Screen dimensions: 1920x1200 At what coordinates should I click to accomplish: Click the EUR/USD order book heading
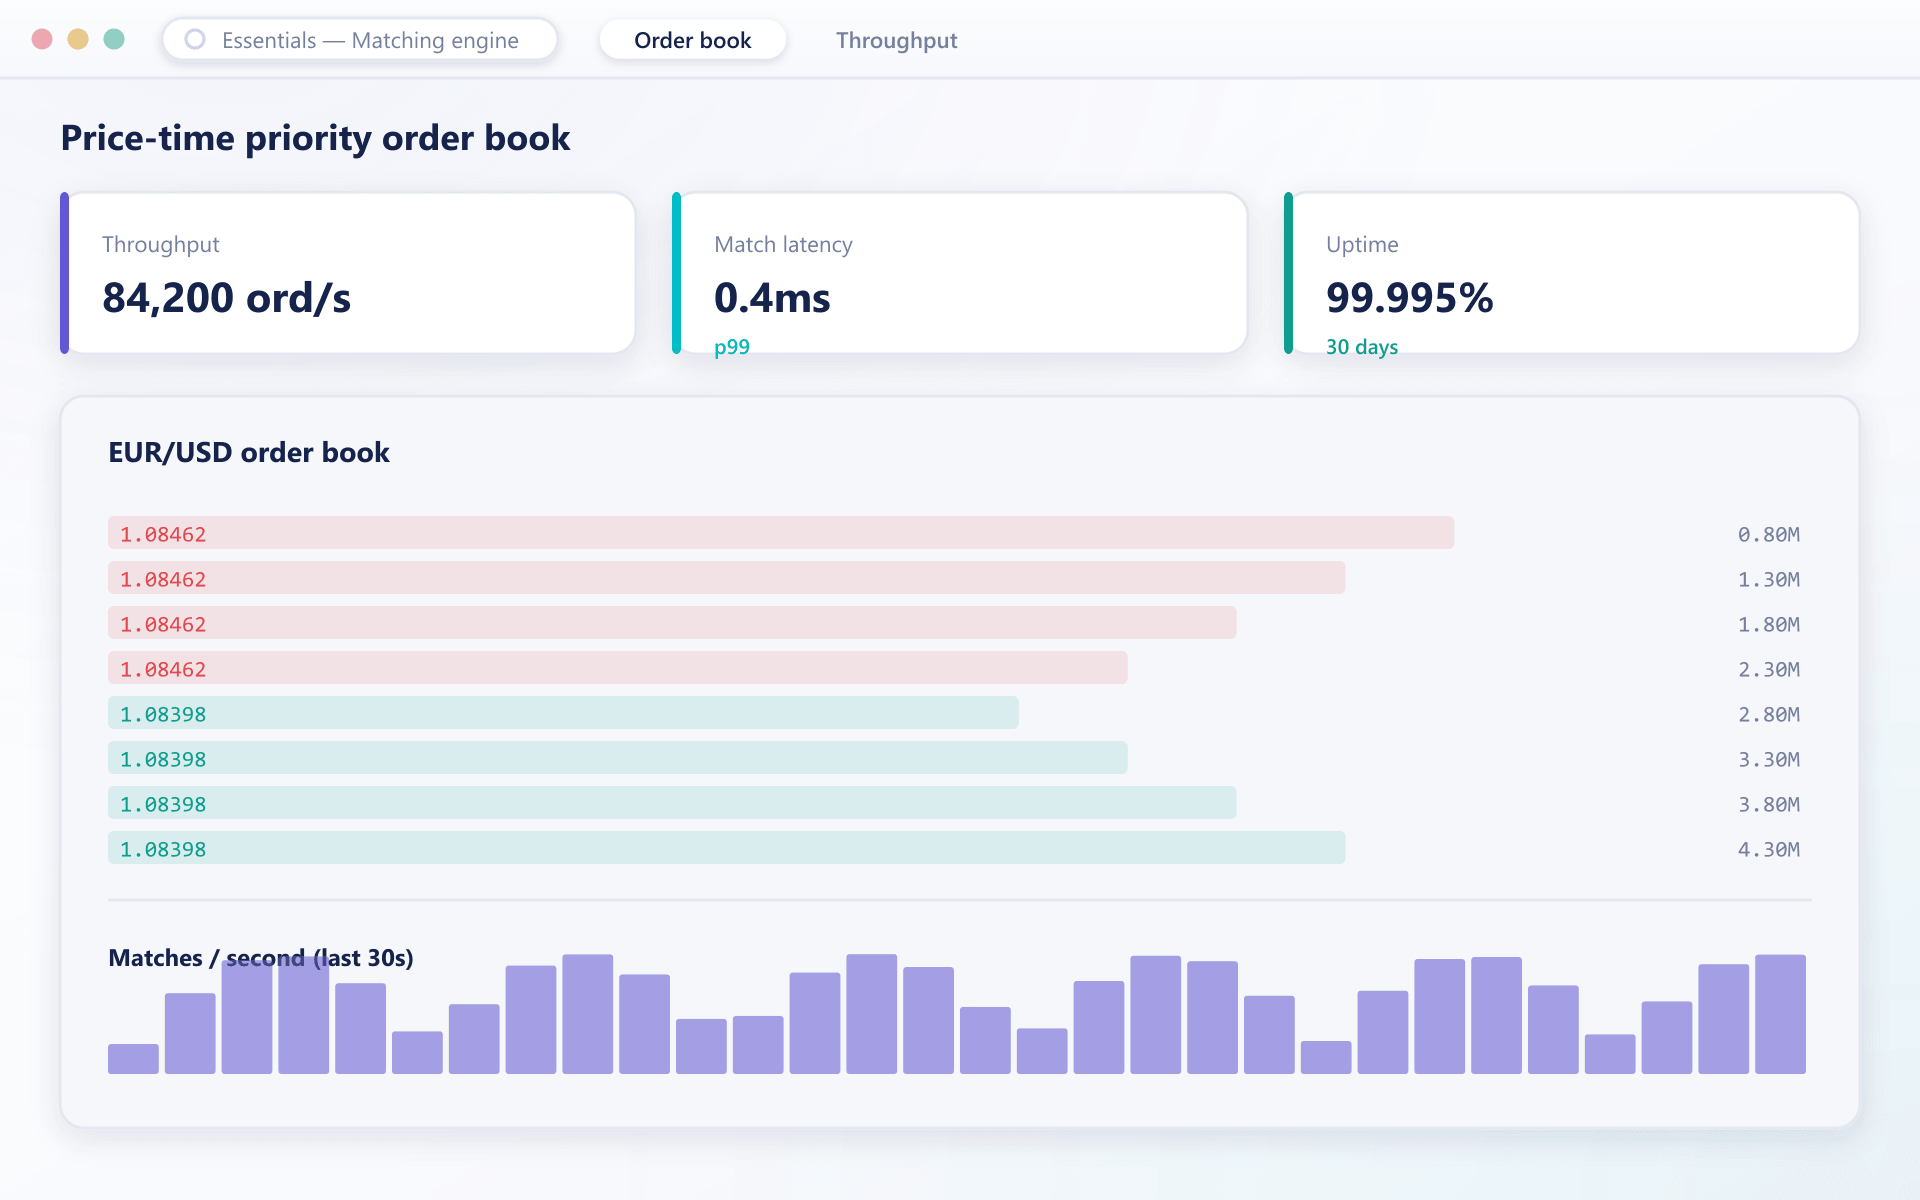pos(249,452)
